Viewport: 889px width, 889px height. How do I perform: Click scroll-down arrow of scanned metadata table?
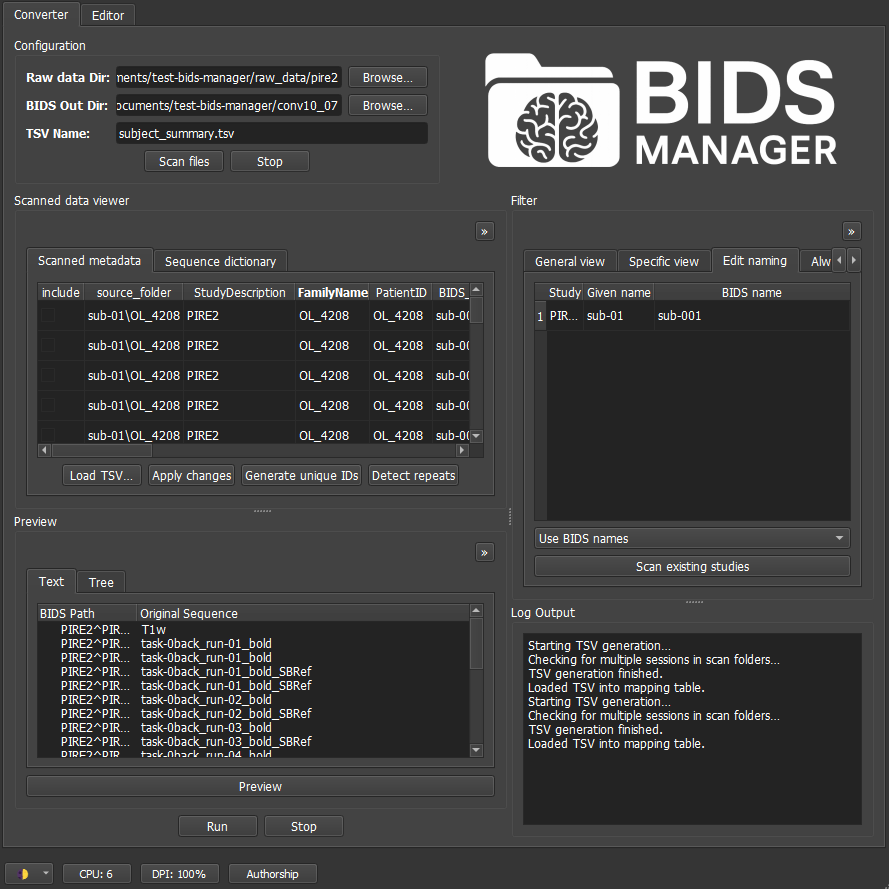(476, 436)
